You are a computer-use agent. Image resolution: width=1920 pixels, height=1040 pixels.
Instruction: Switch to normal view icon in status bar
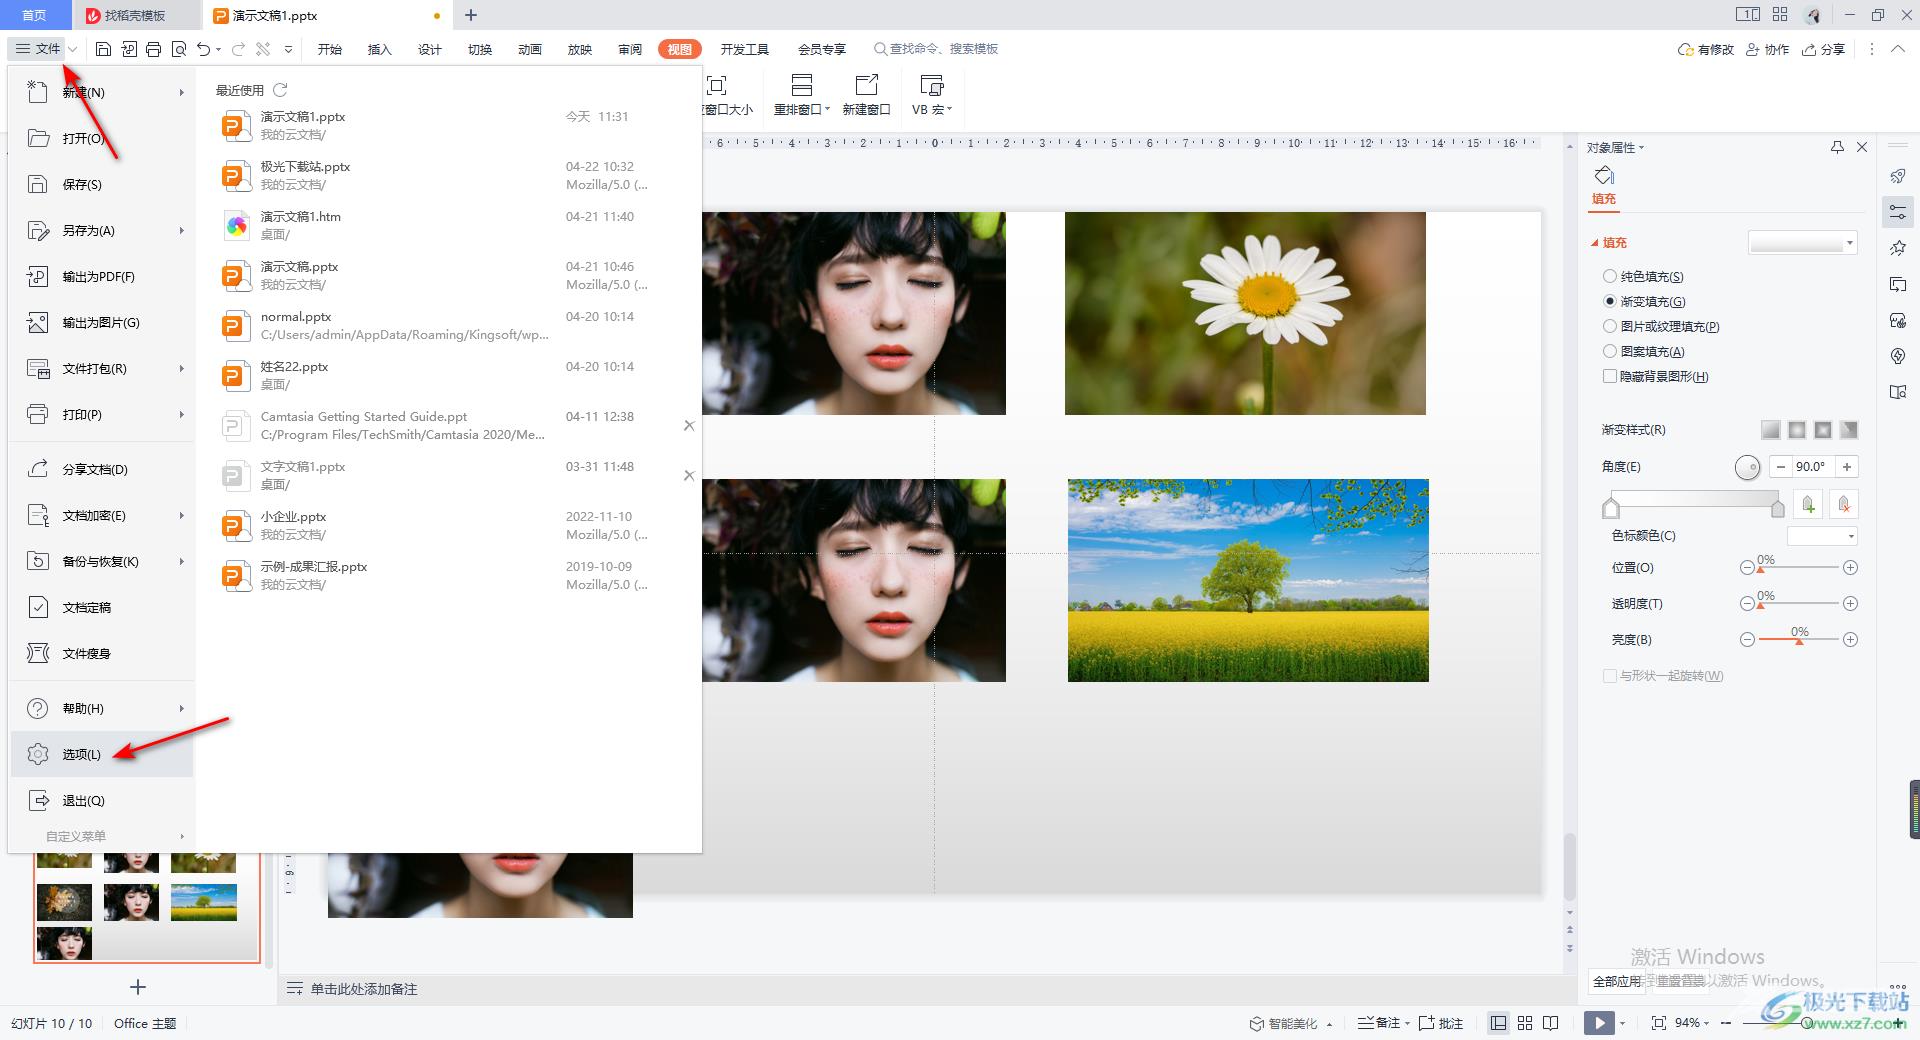point(1498,1023)
